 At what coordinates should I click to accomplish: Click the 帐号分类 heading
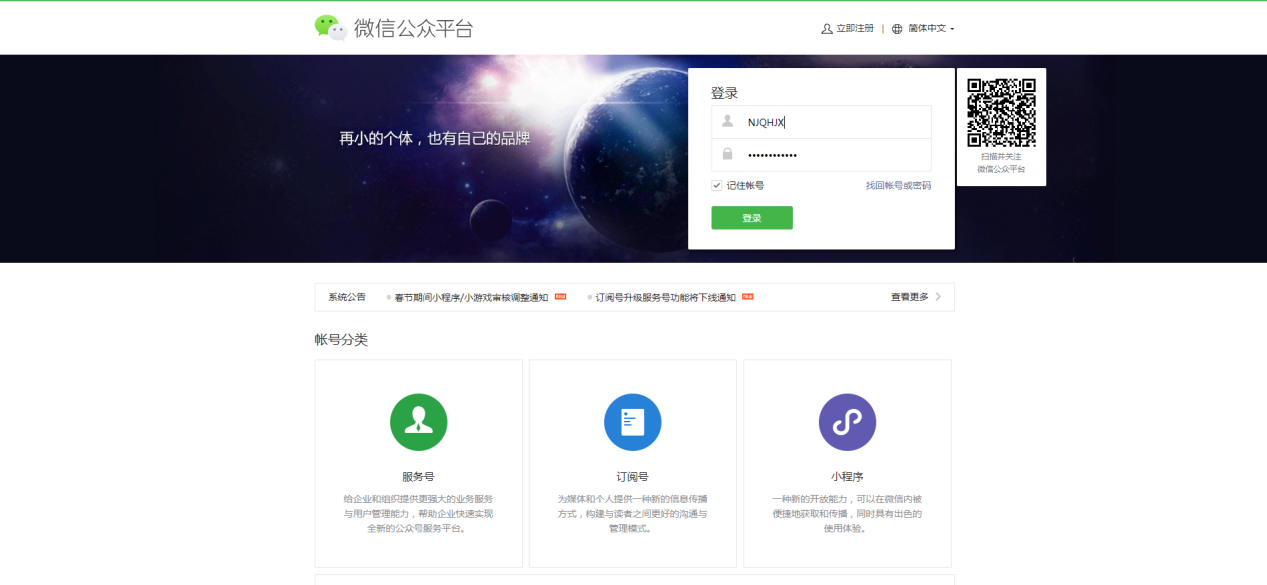pyautogui.click(x=341, y=340)
